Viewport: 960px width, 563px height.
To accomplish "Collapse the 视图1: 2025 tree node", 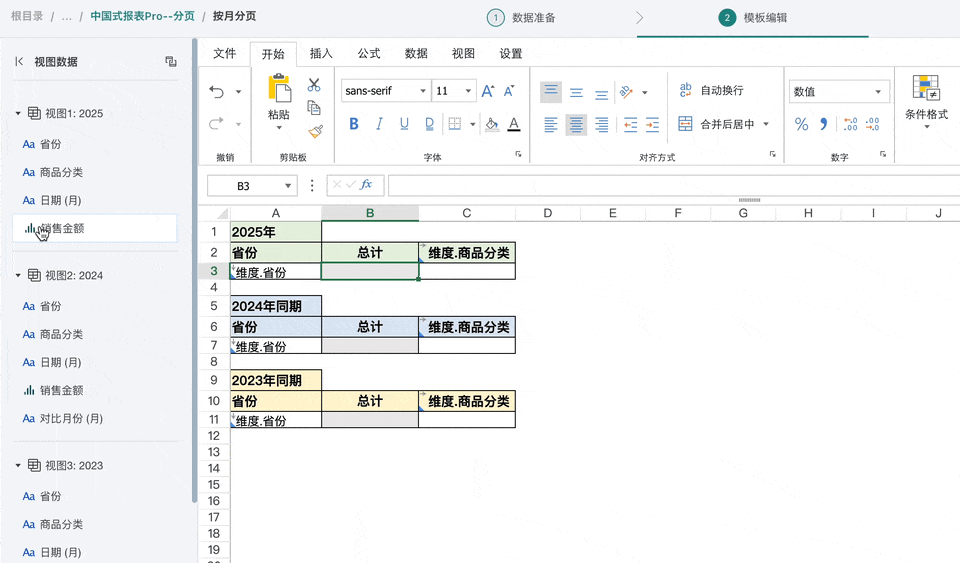I will (x=18, y=113).
